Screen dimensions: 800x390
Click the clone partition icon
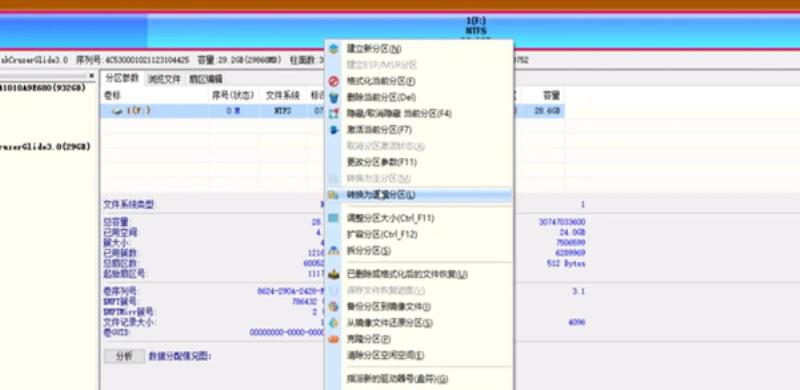[334, 339]
